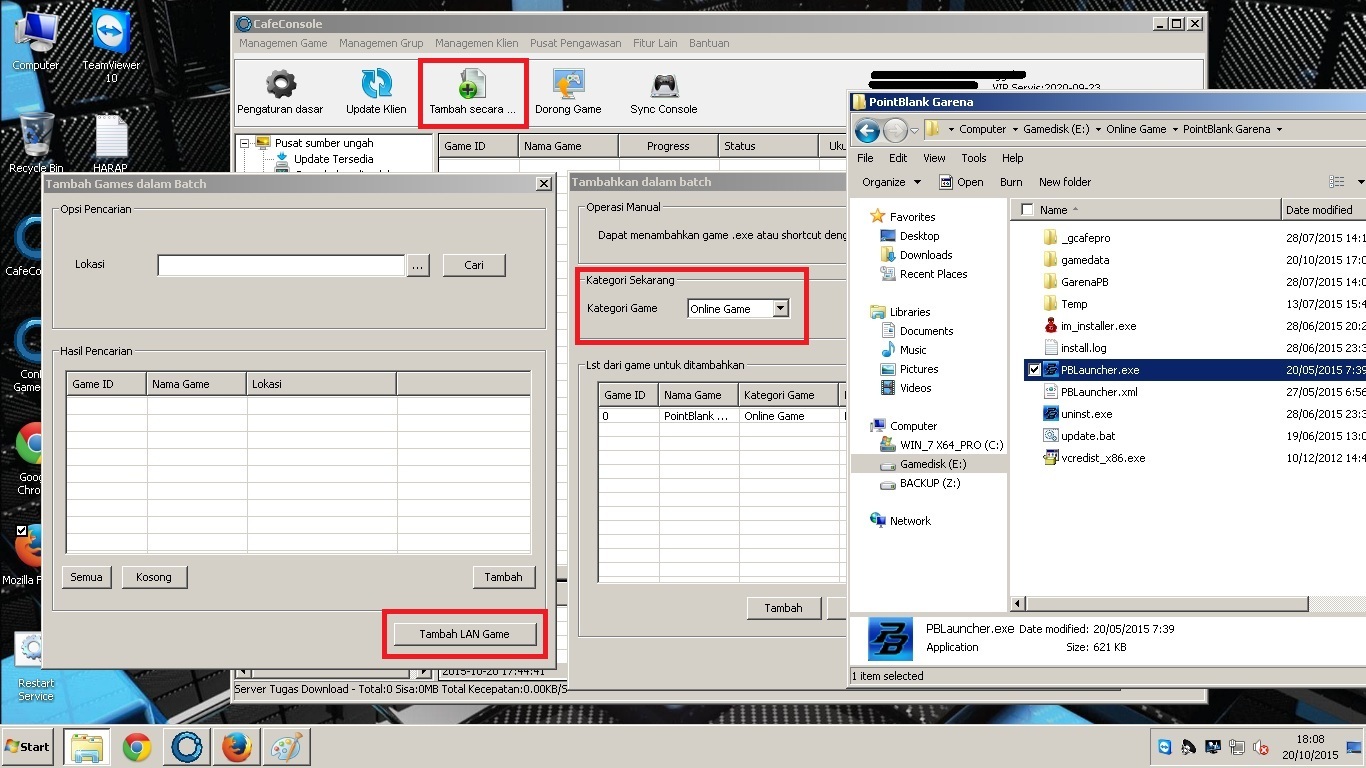Expand Computer breadcrumb arrow in Explorer

click(1014, 129)
